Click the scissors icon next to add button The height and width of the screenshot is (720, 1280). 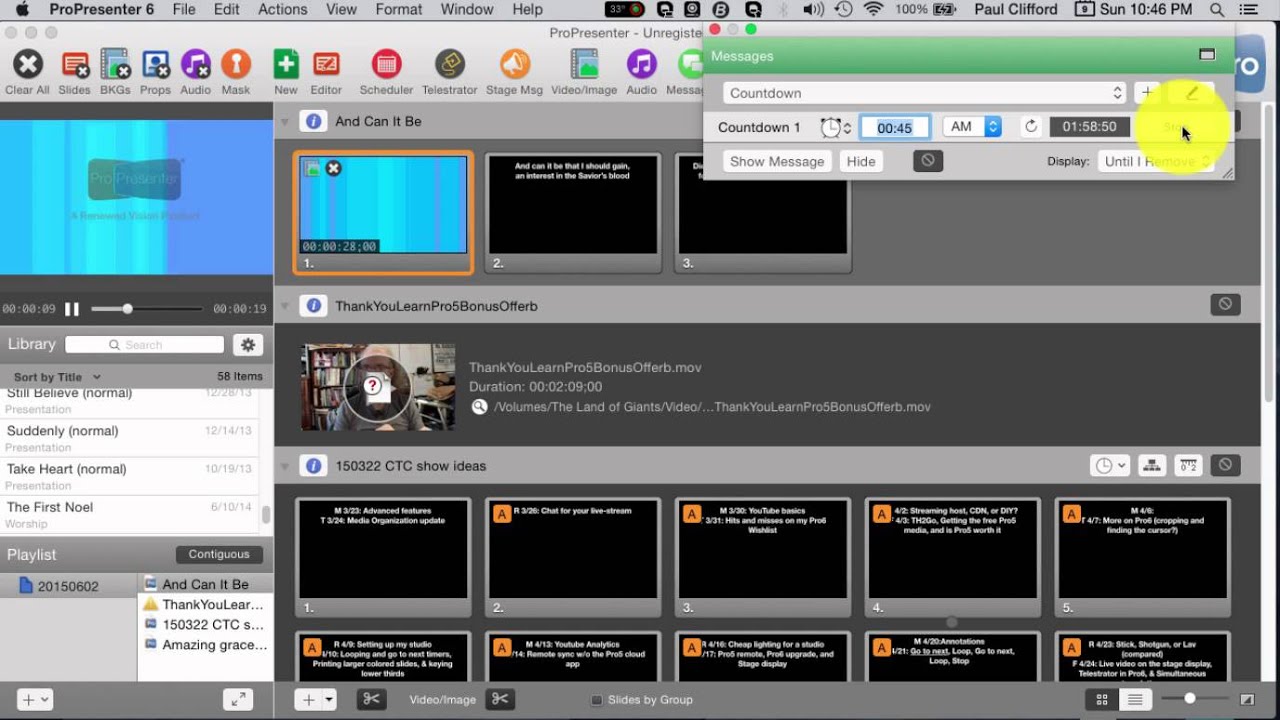tap(371, 699)
